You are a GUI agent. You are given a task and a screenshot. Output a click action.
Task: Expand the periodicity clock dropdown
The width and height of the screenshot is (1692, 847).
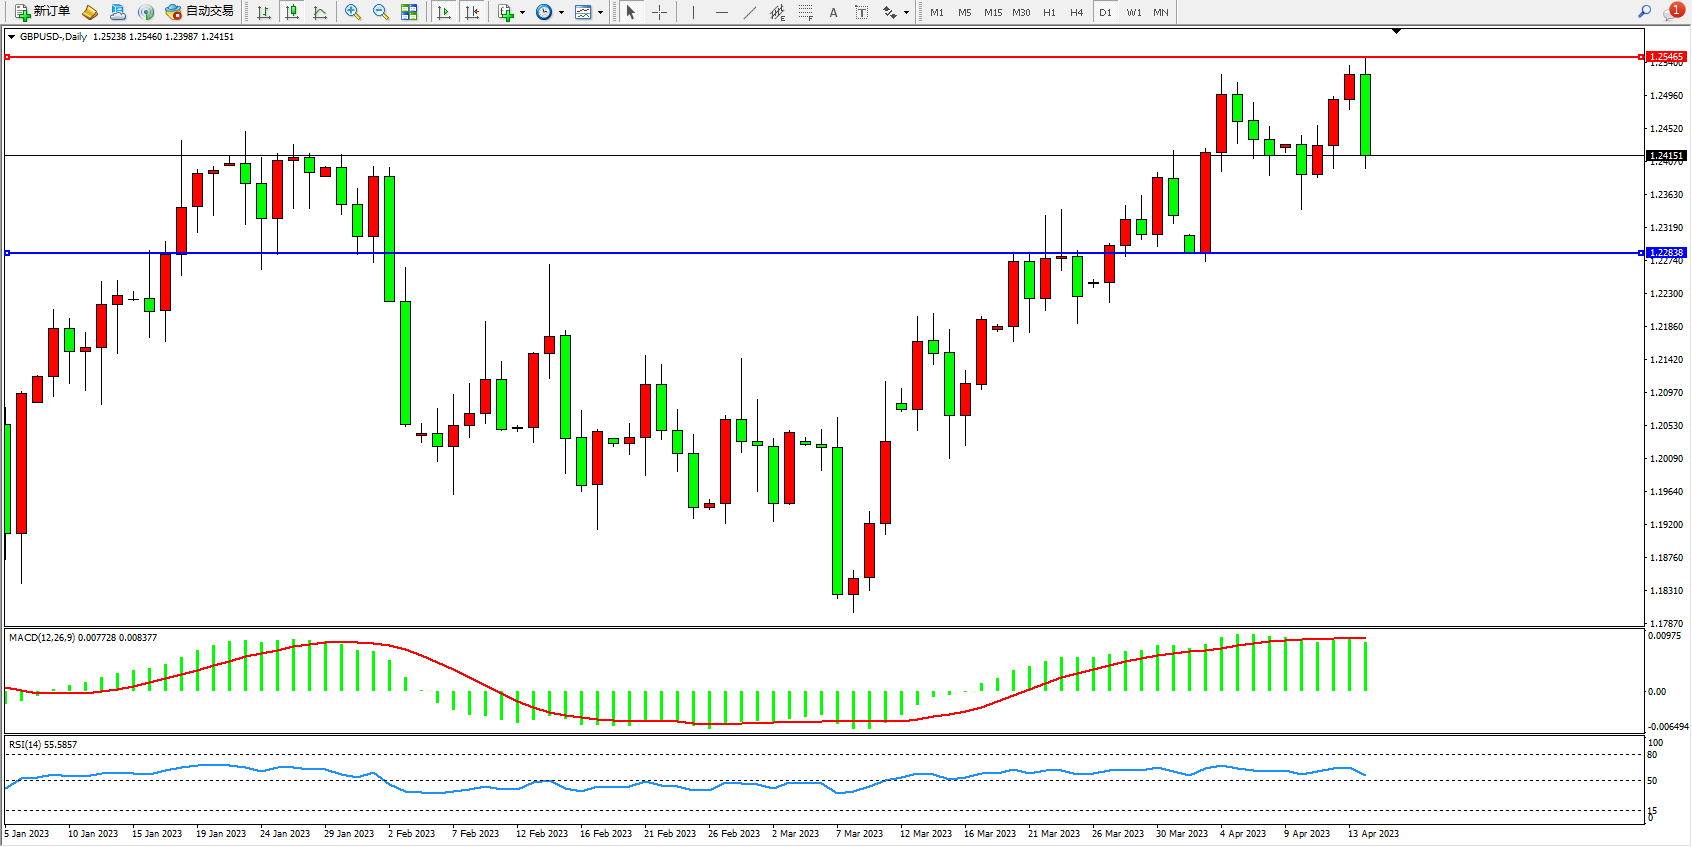click(561, 13)
